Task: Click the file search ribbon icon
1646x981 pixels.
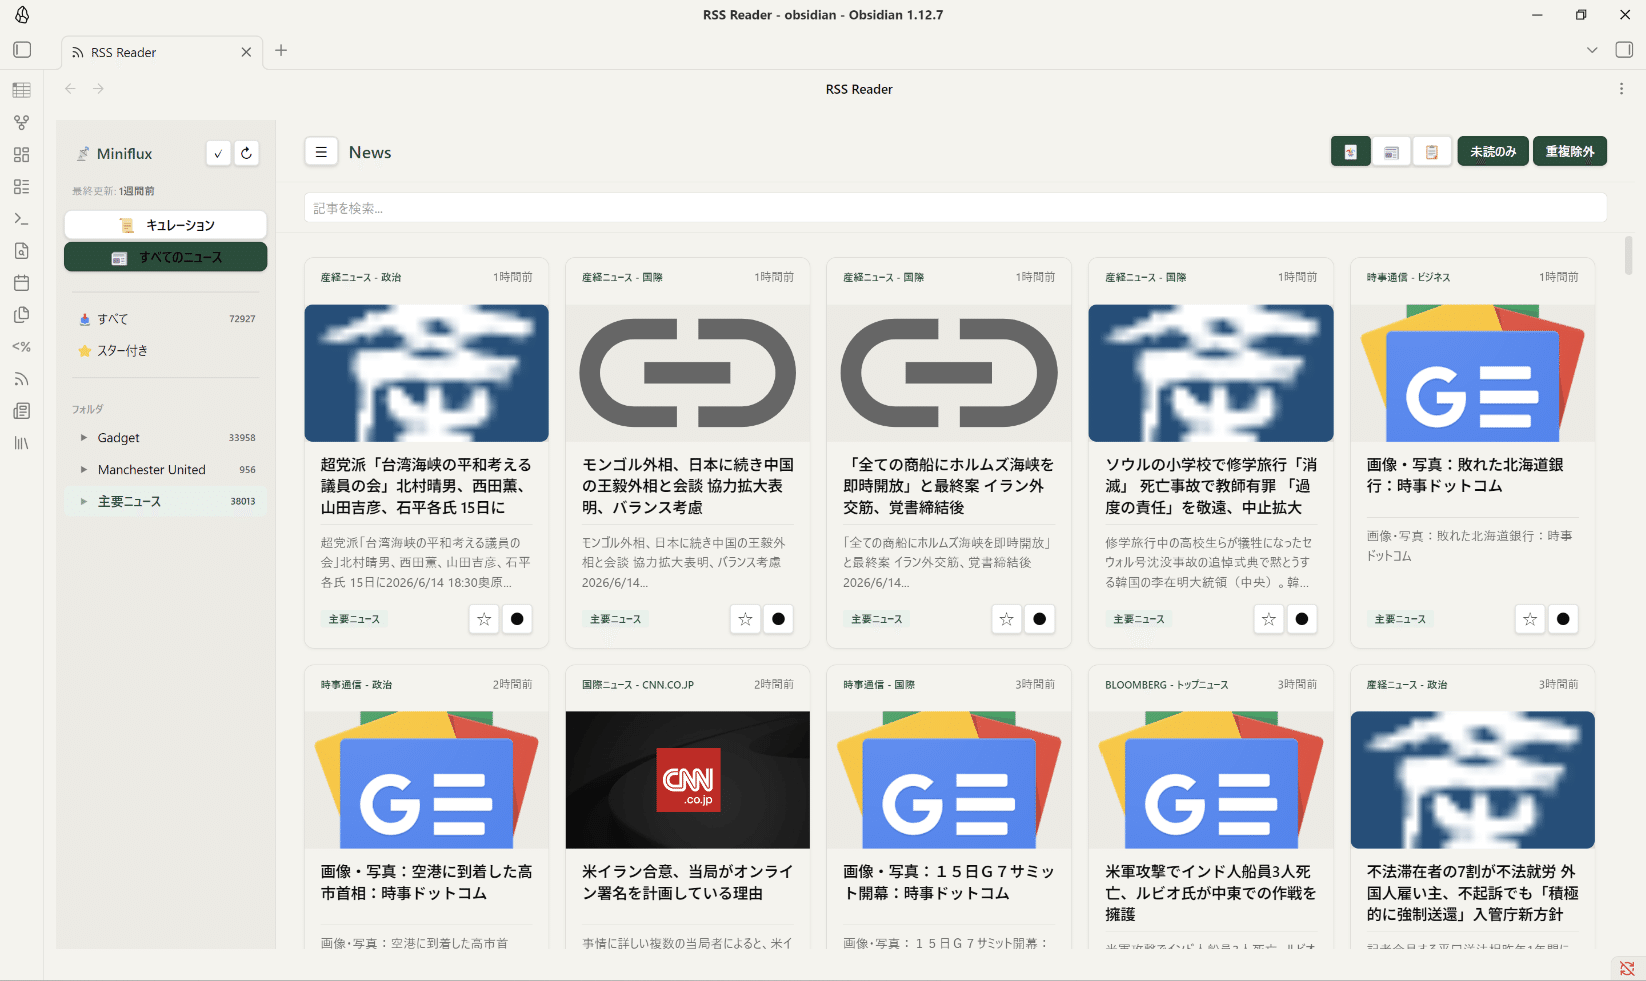Action: 21,250
